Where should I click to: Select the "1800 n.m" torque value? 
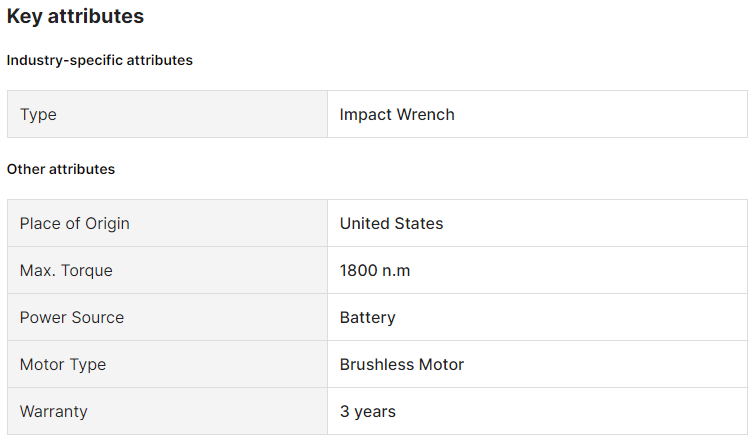click(x=375, y=271)
